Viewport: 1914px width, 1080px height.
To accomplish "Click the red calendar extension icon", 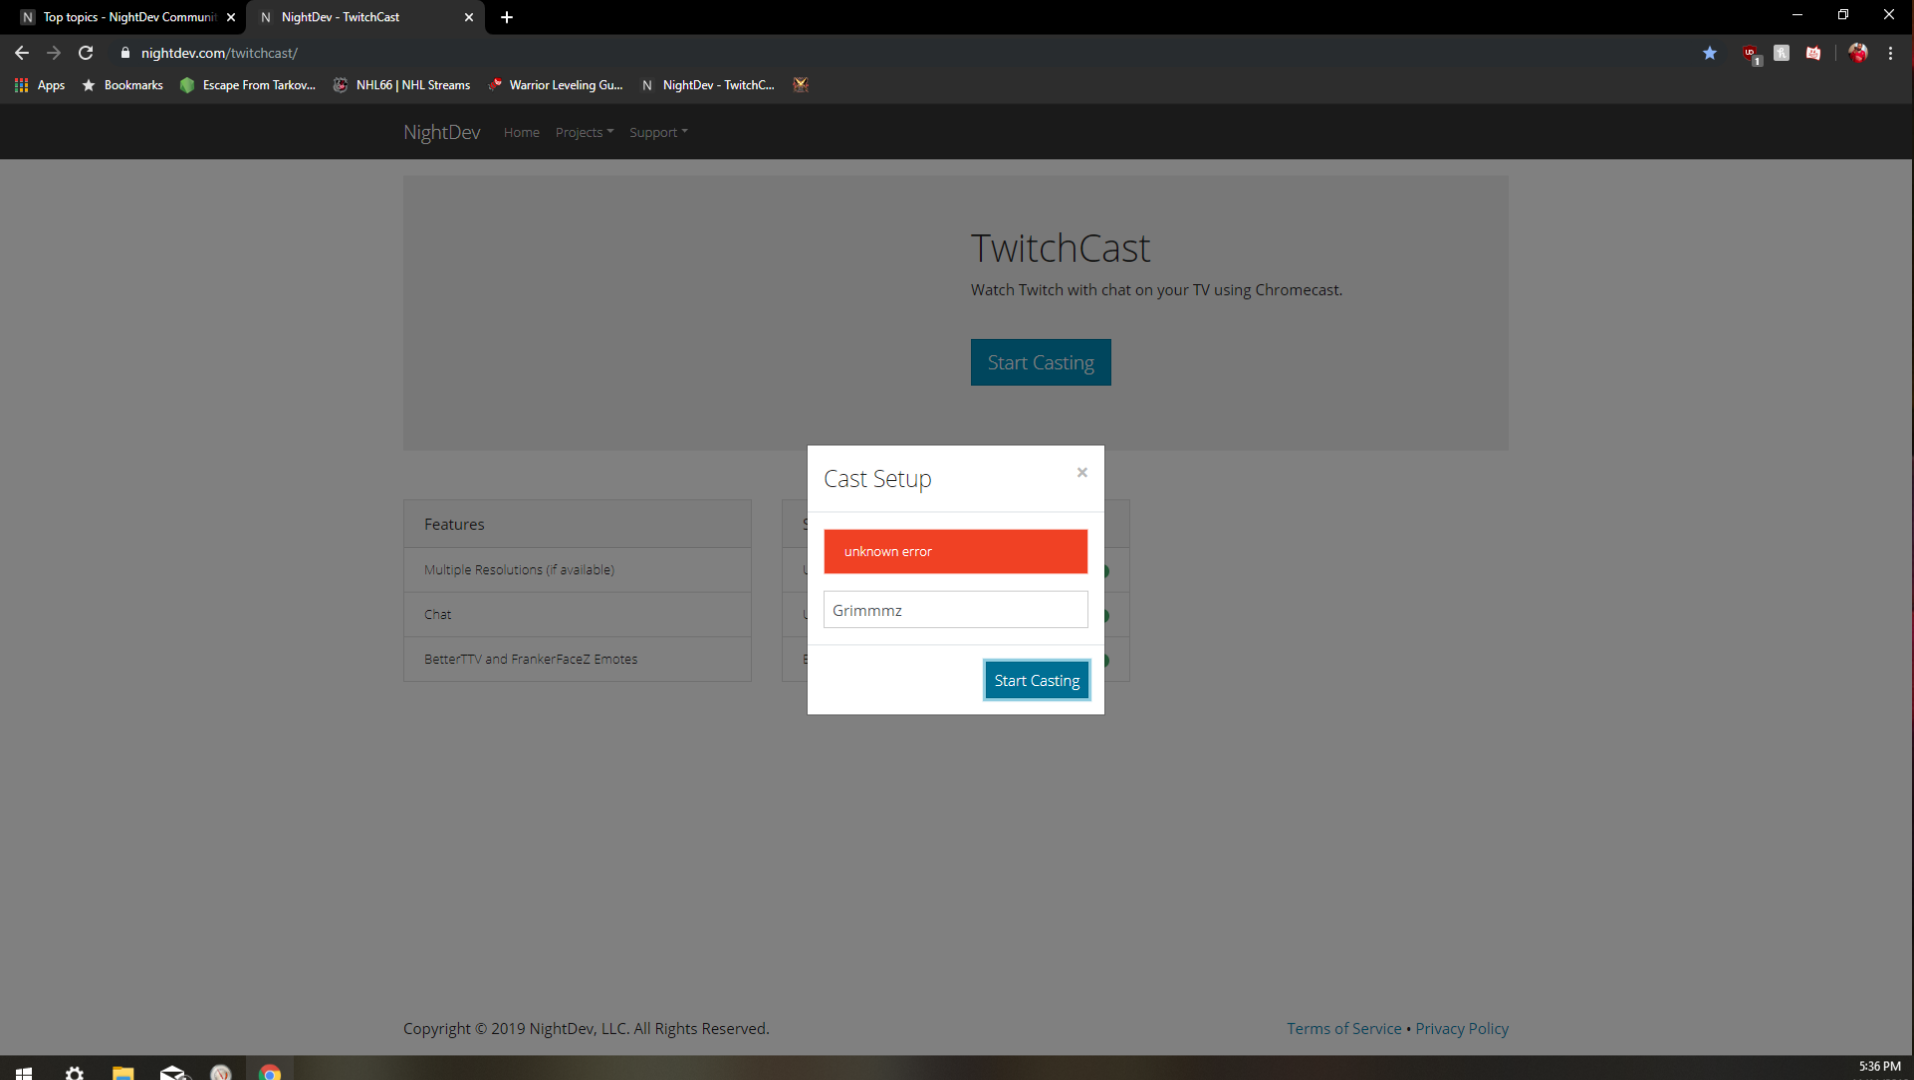I will (x=1813, y=53).
